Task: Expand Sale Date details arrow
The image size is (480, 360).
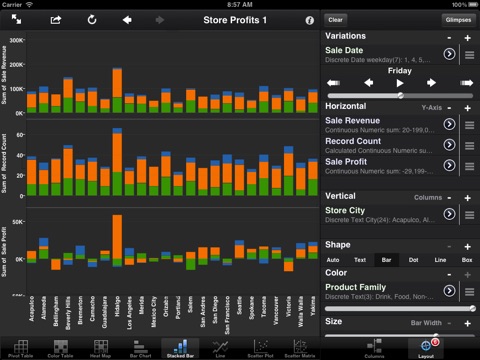Action: 449,54
